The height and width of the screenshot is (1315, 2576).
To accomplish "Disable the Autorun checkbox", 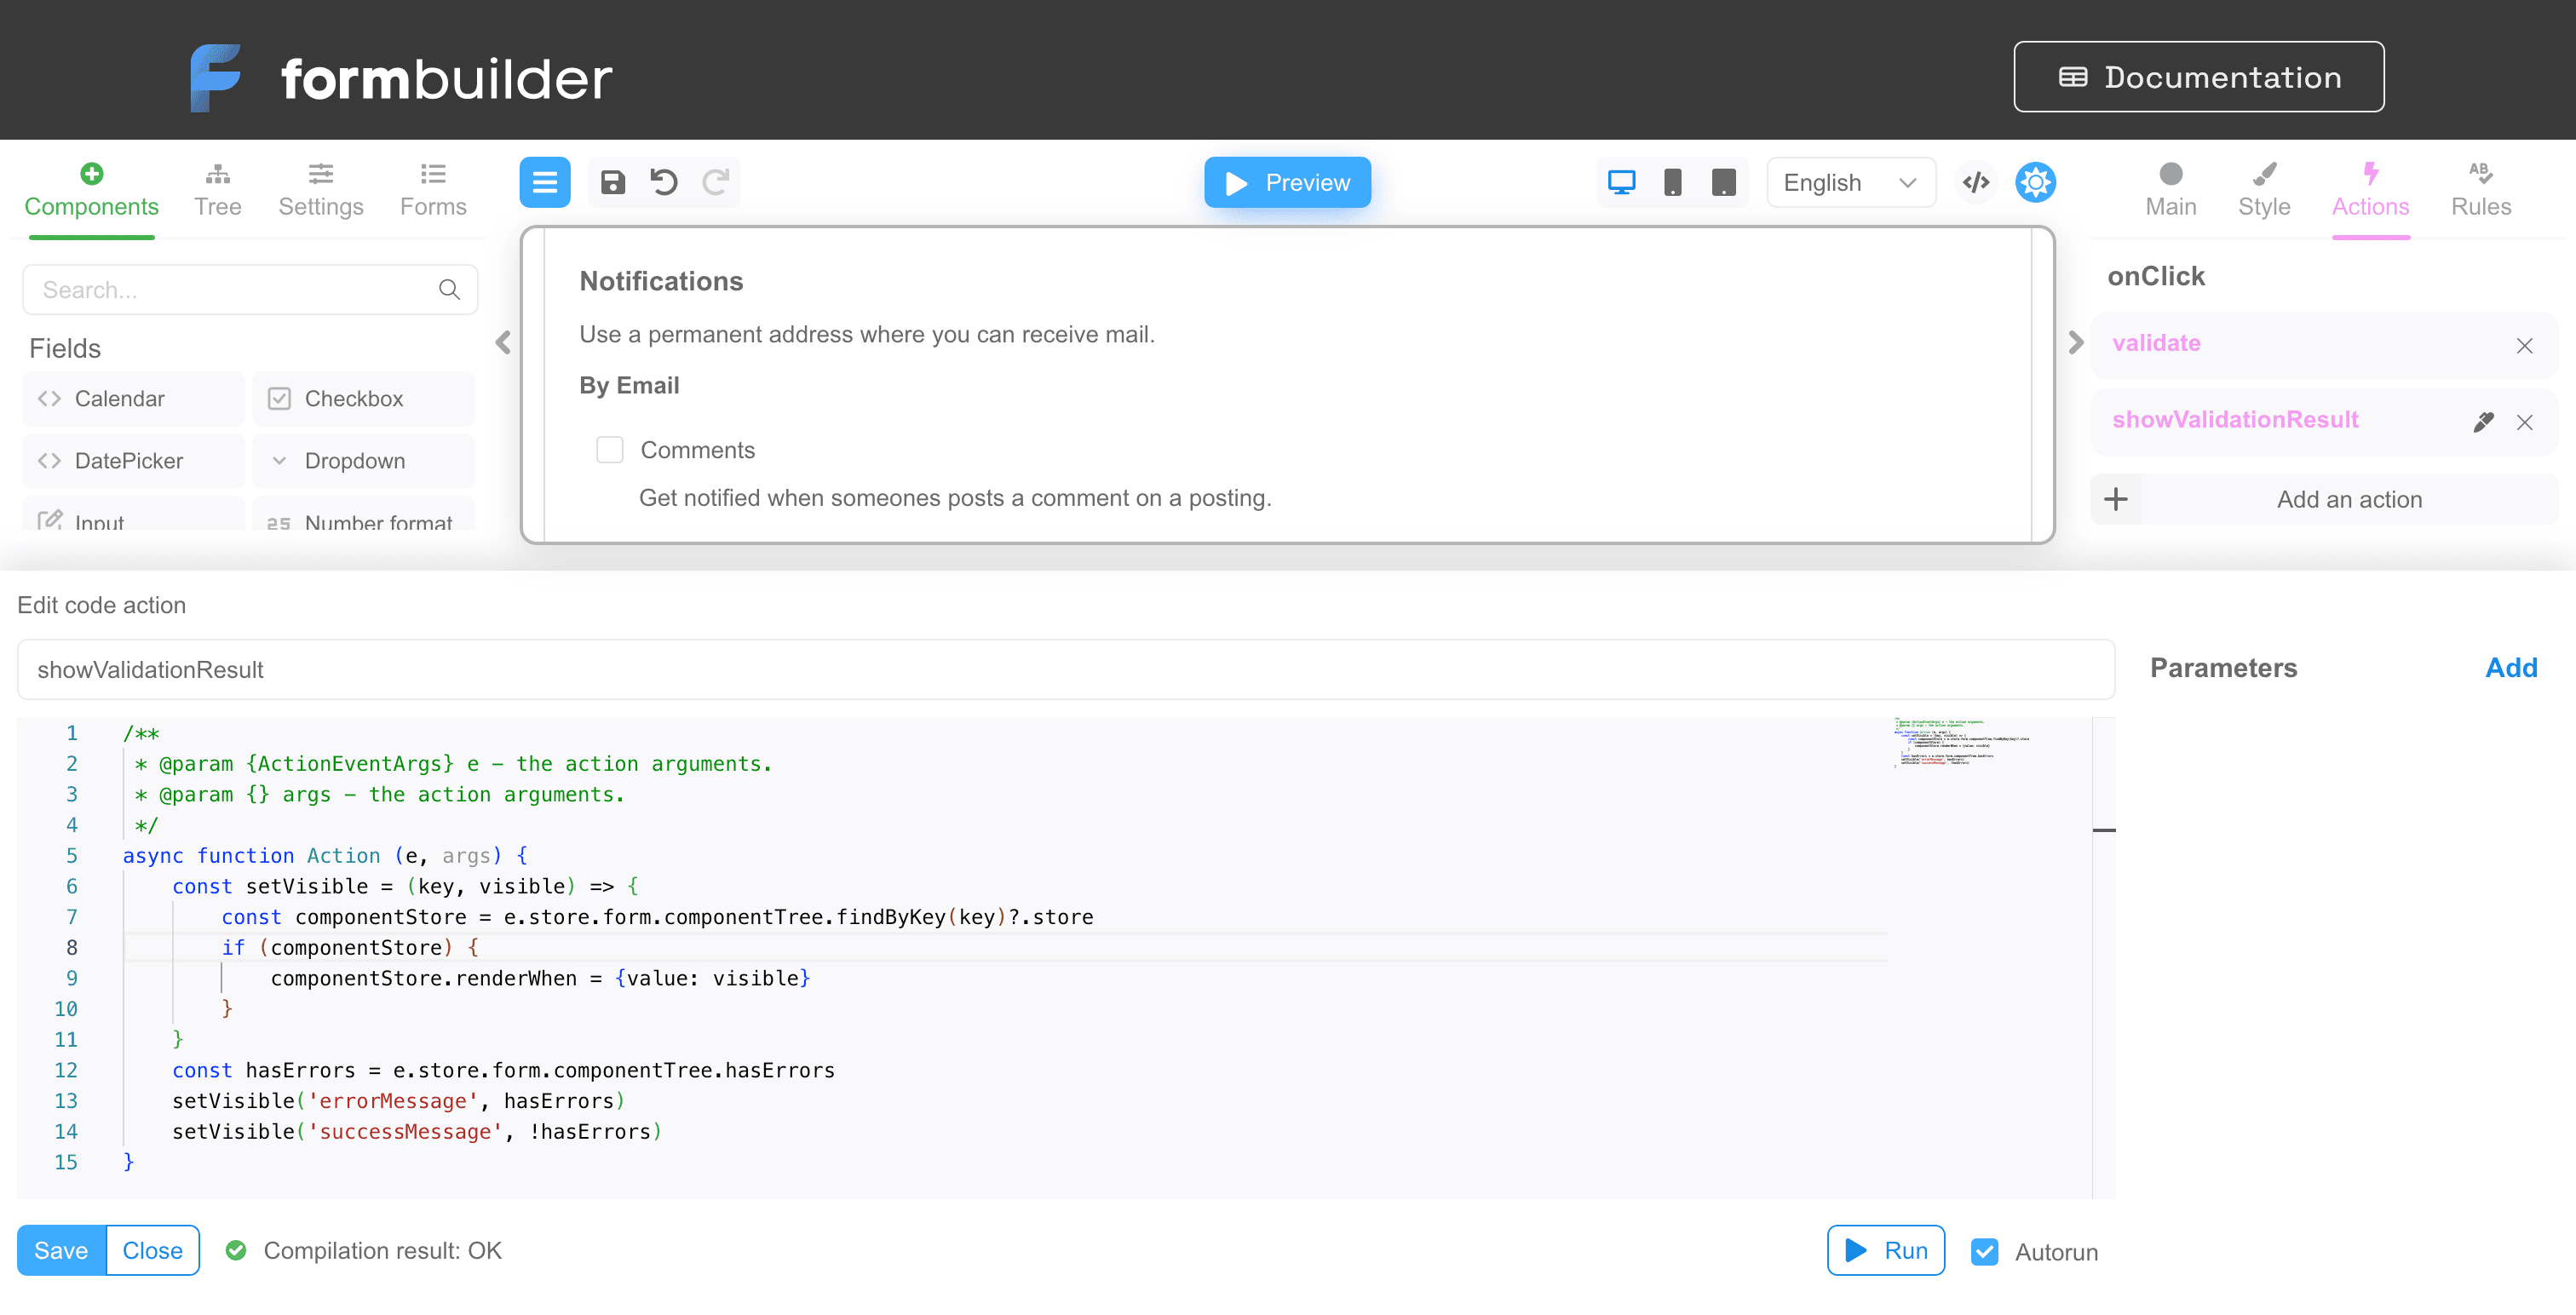I will pos(1984,1251).
